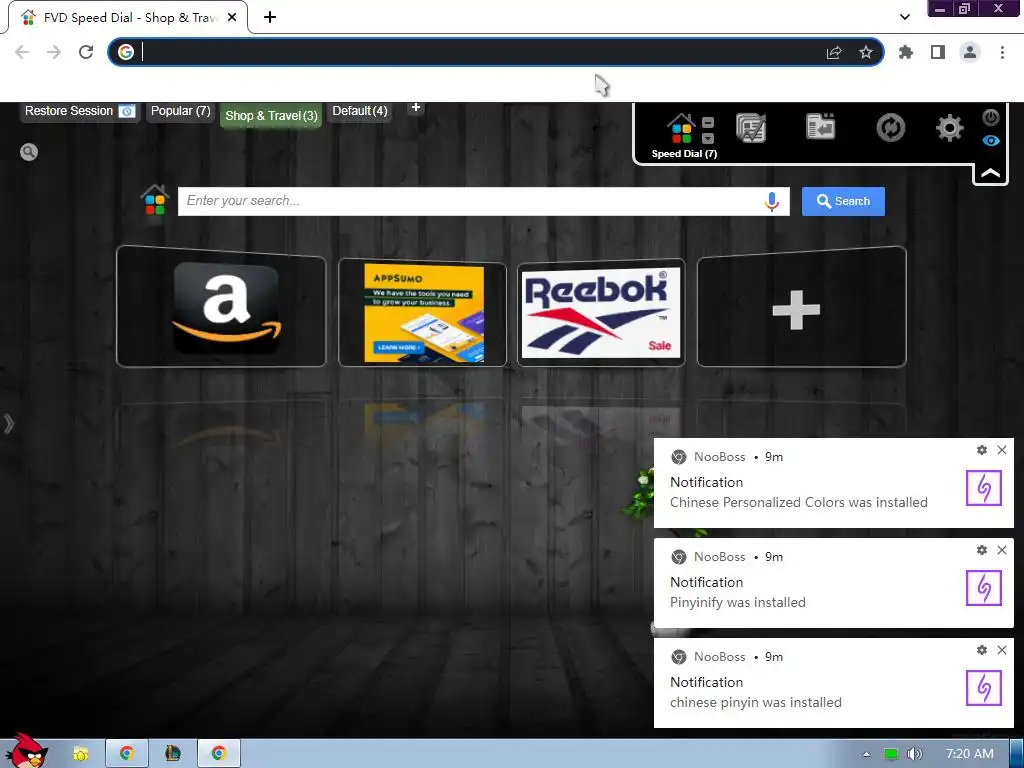Open the Chrome three-dot menu

tap(1002, 52)
